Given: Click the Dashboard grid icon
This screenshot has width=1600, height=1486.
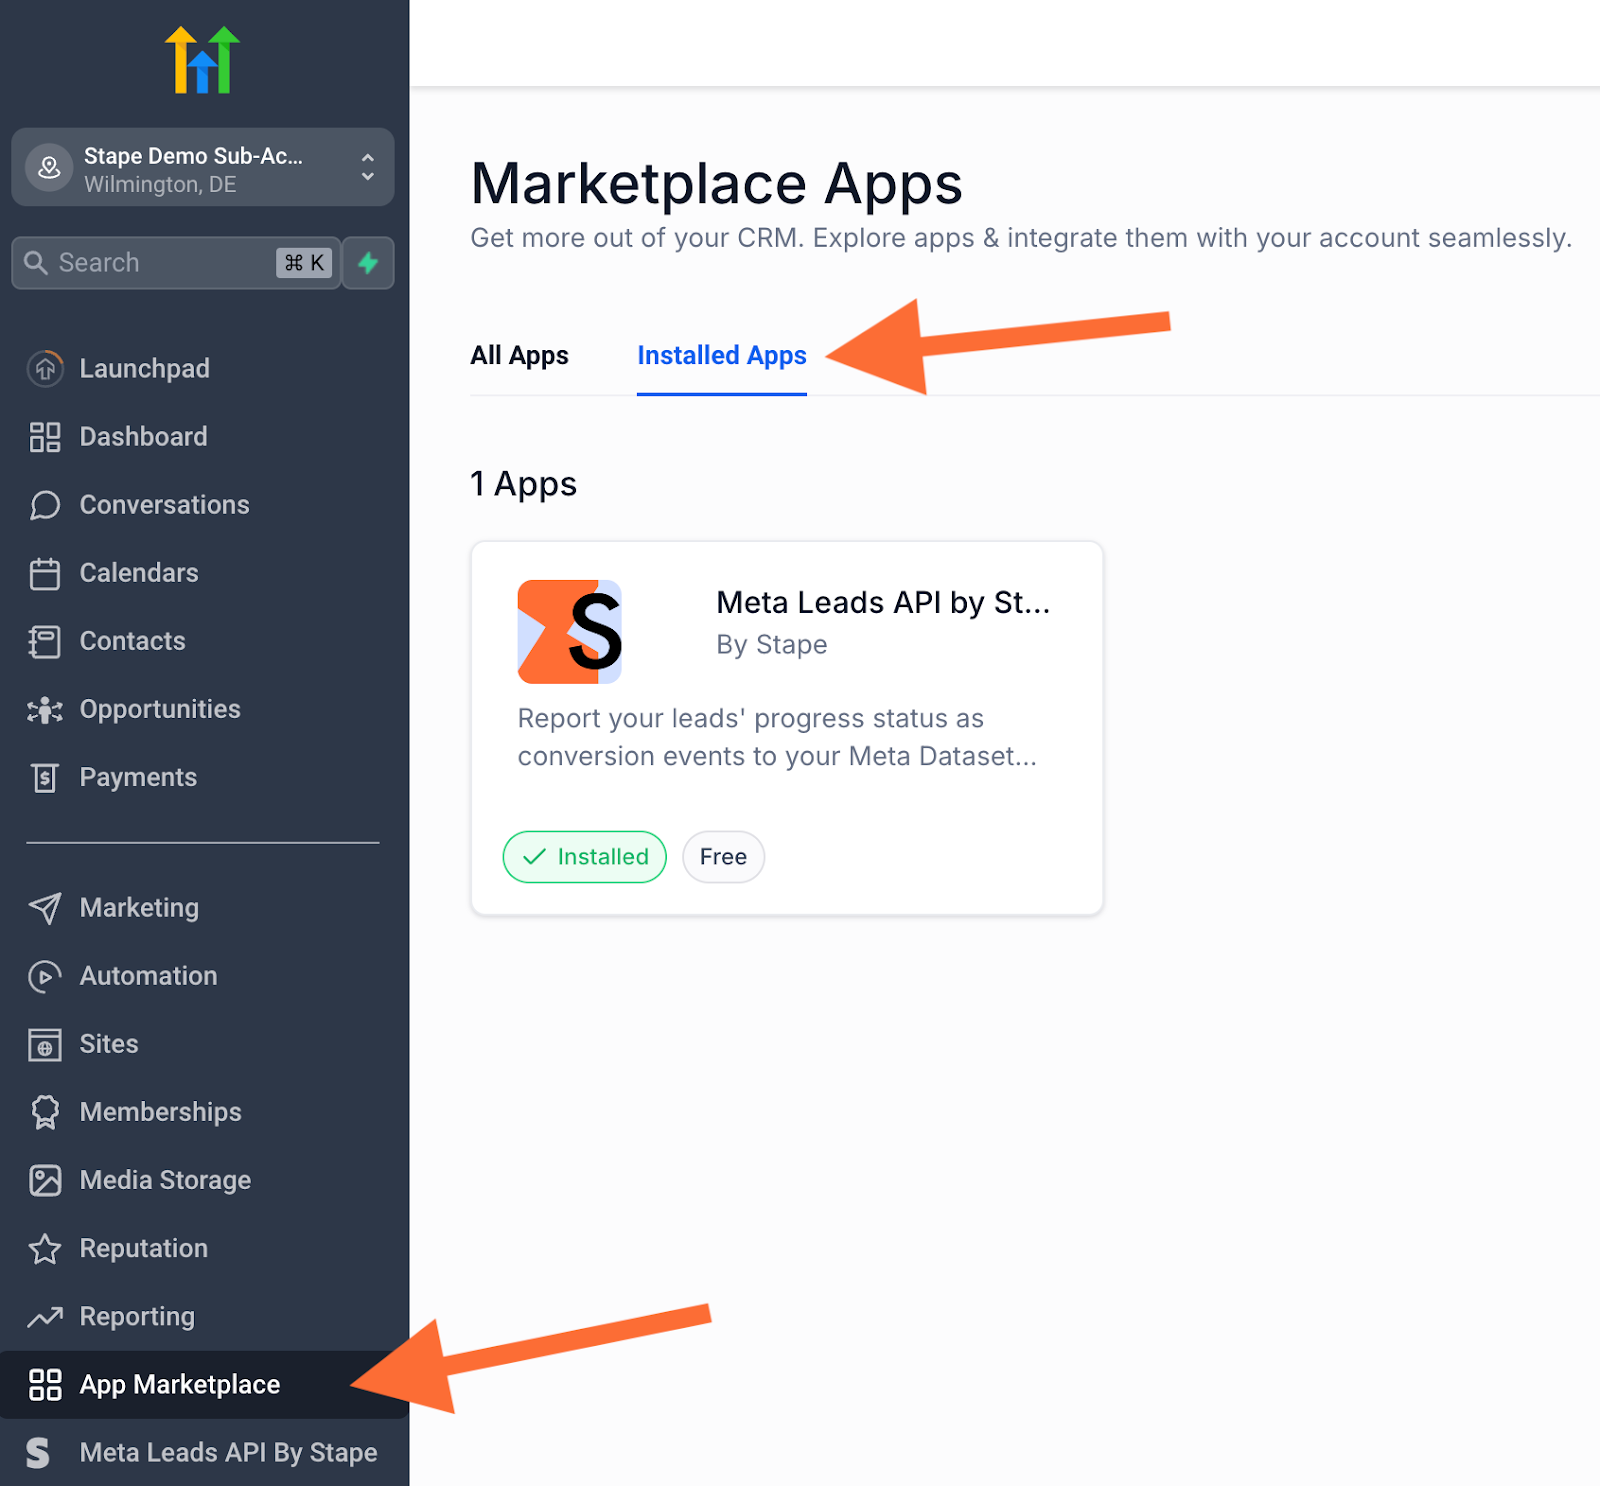Looking at the screenshot, I should pos(45,437).
